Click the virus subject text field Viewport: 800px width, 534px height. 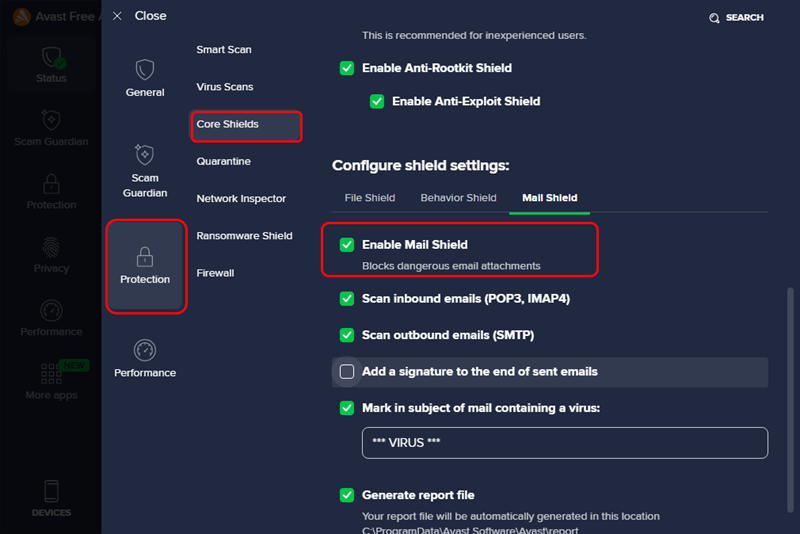click(x=565, y=443)
